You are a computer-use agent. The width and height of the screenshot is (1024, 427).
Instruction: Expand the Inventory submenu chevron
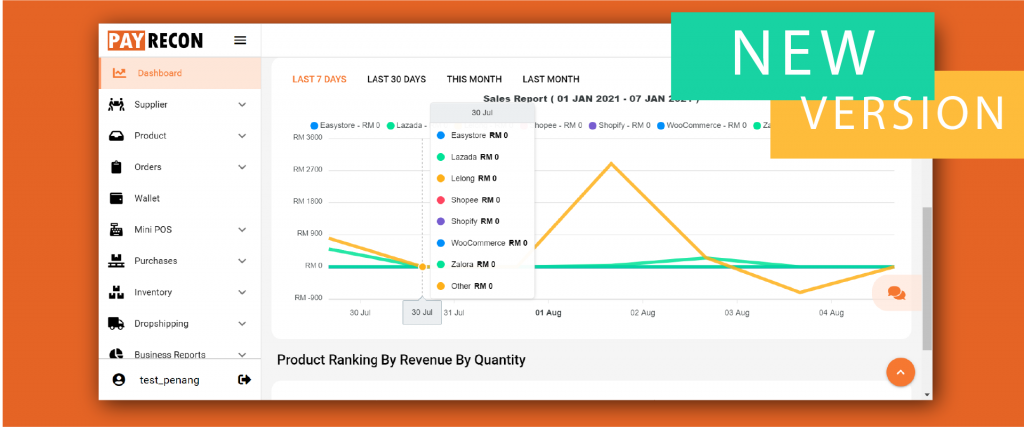(242, 293)
